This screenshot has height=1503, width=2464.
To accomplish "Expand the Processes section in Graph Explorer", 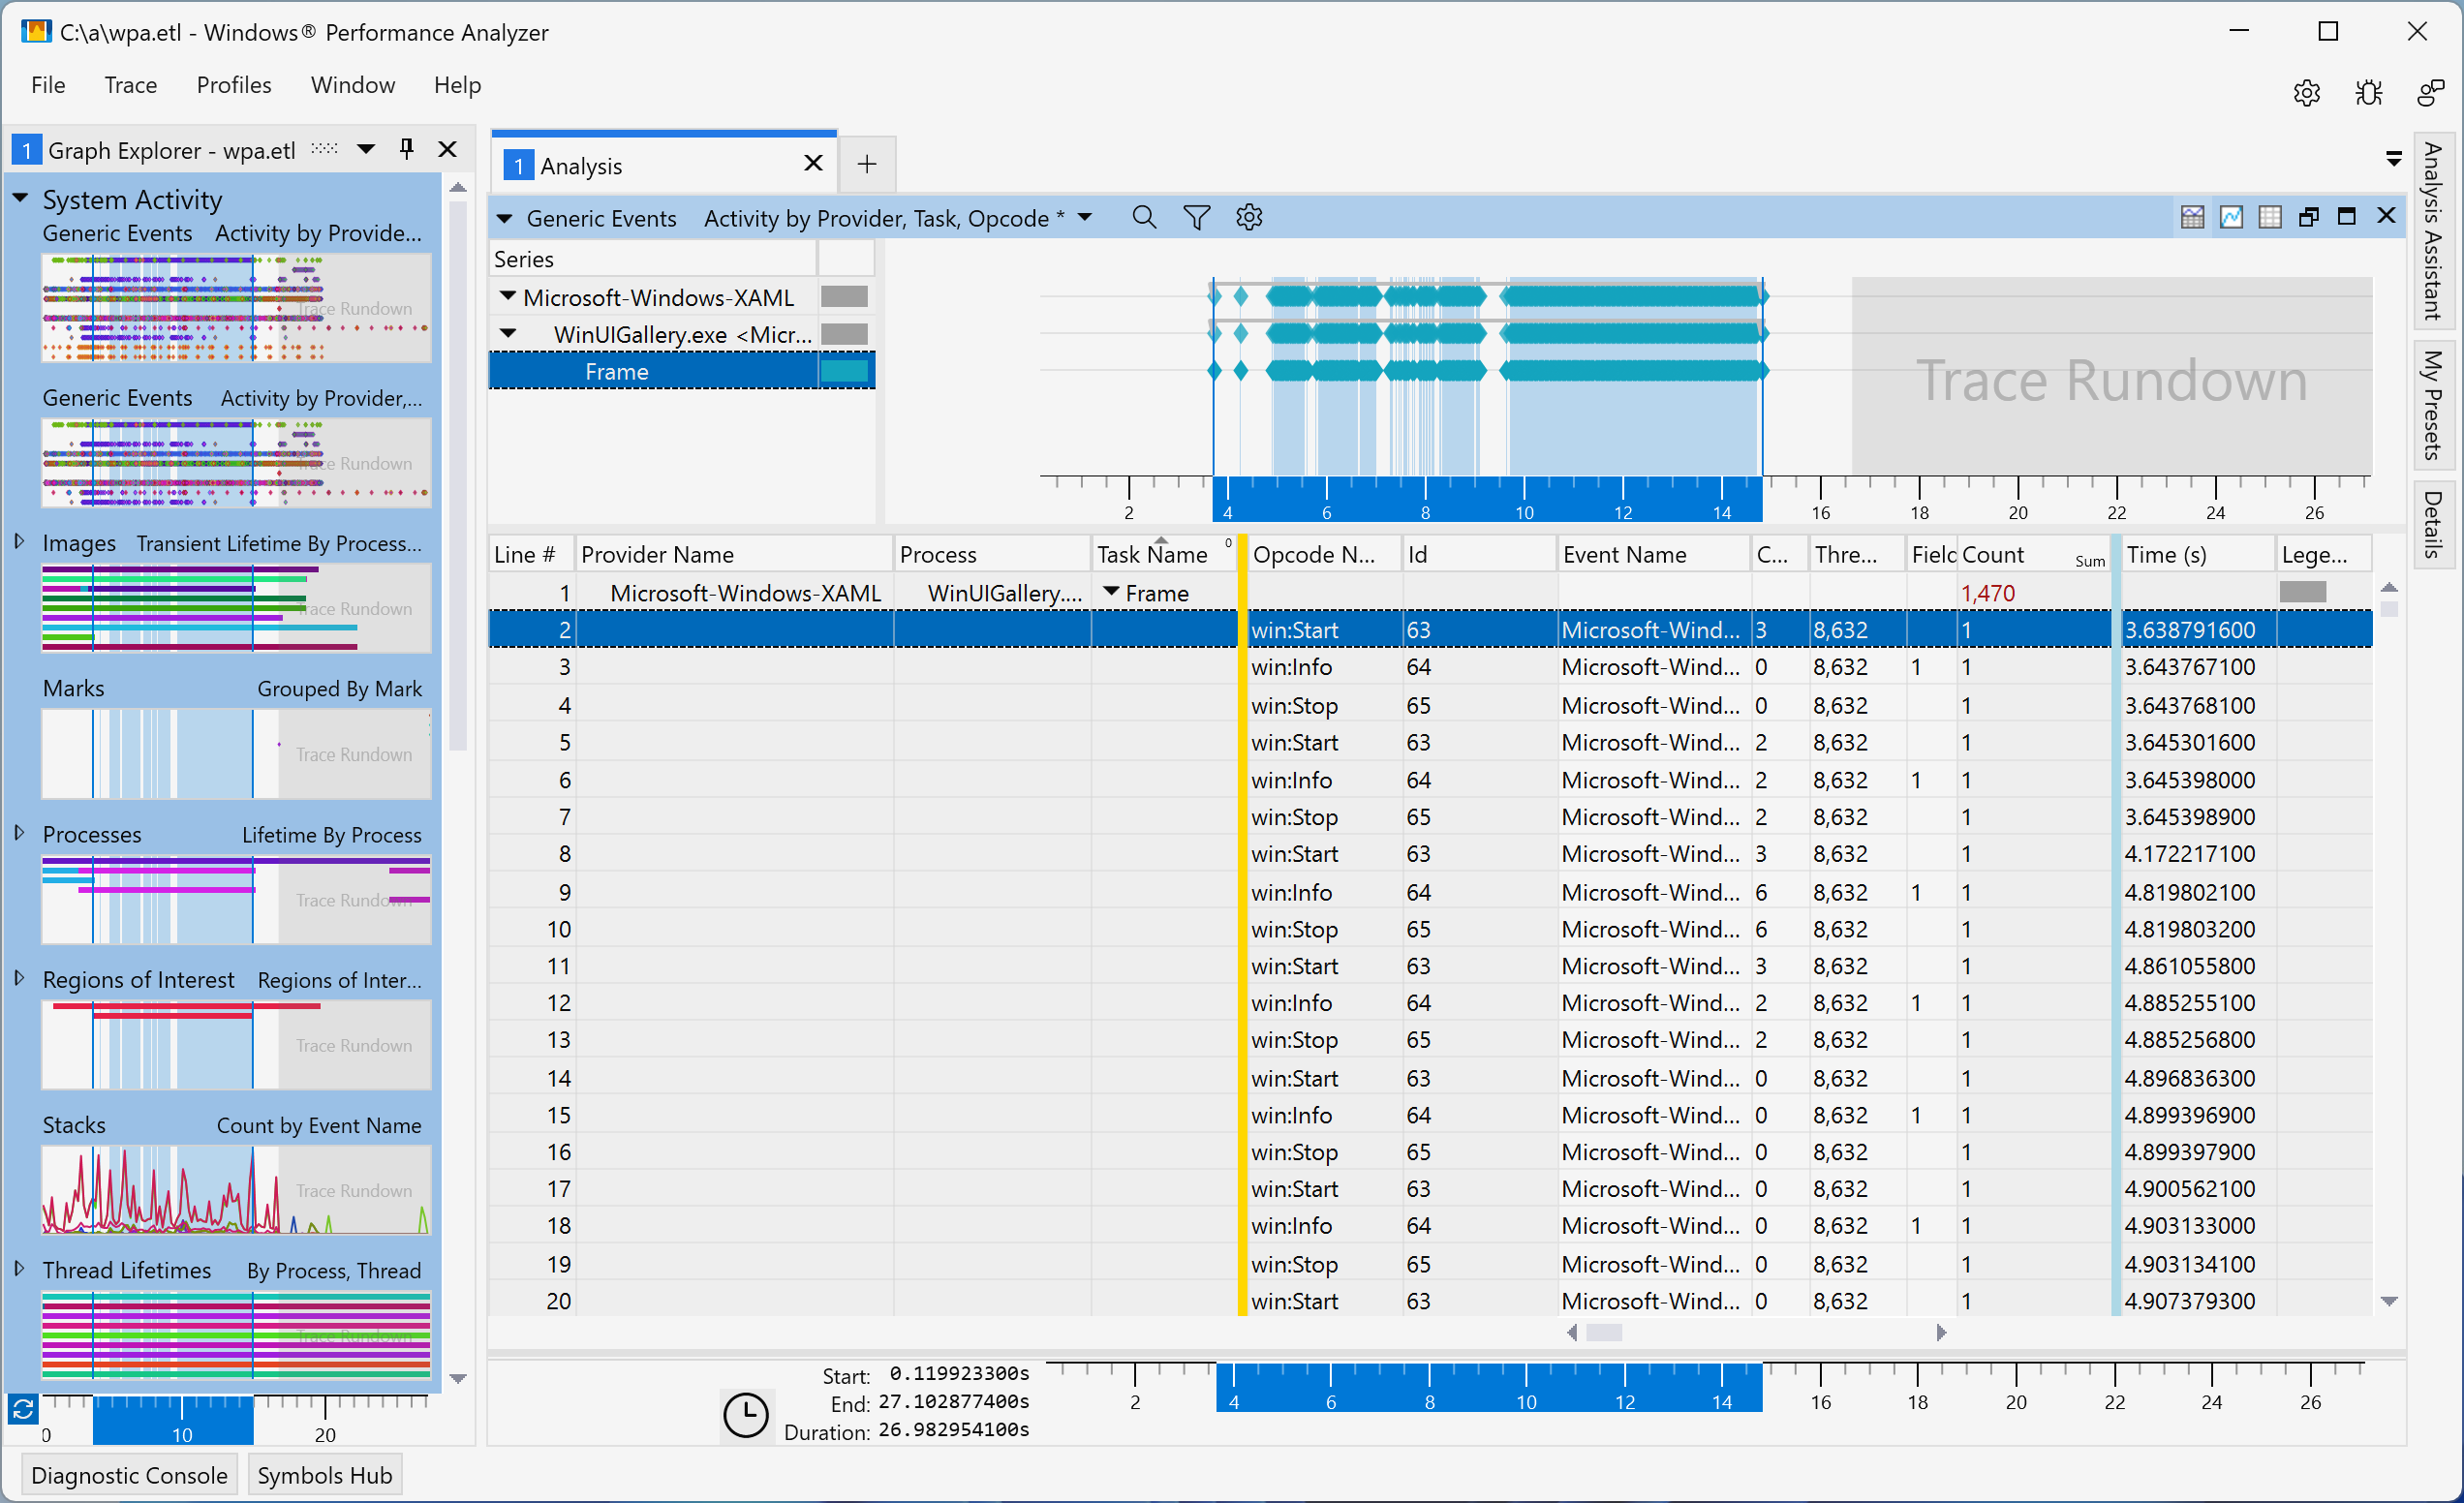I will (x=18, y=833).
